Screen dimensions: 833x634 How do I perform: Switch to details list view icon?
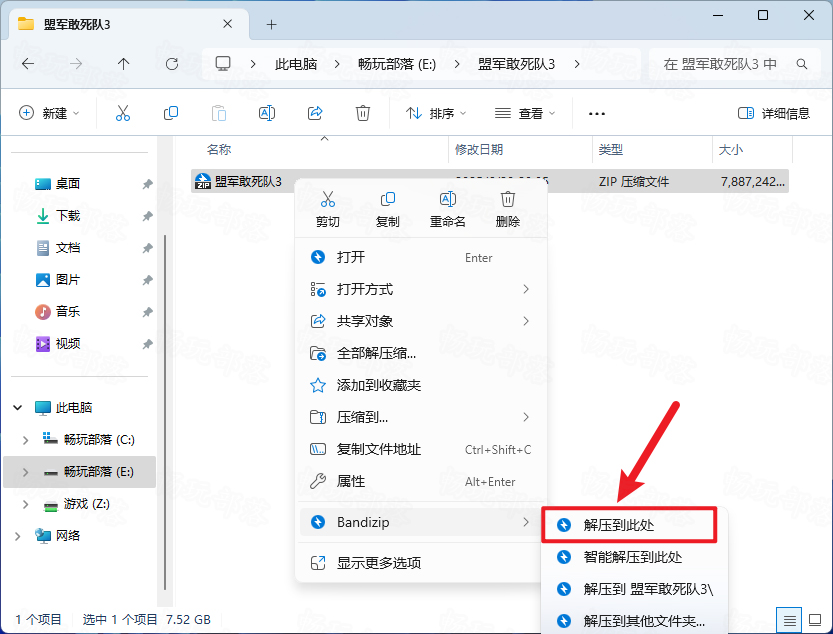point(789,620)
